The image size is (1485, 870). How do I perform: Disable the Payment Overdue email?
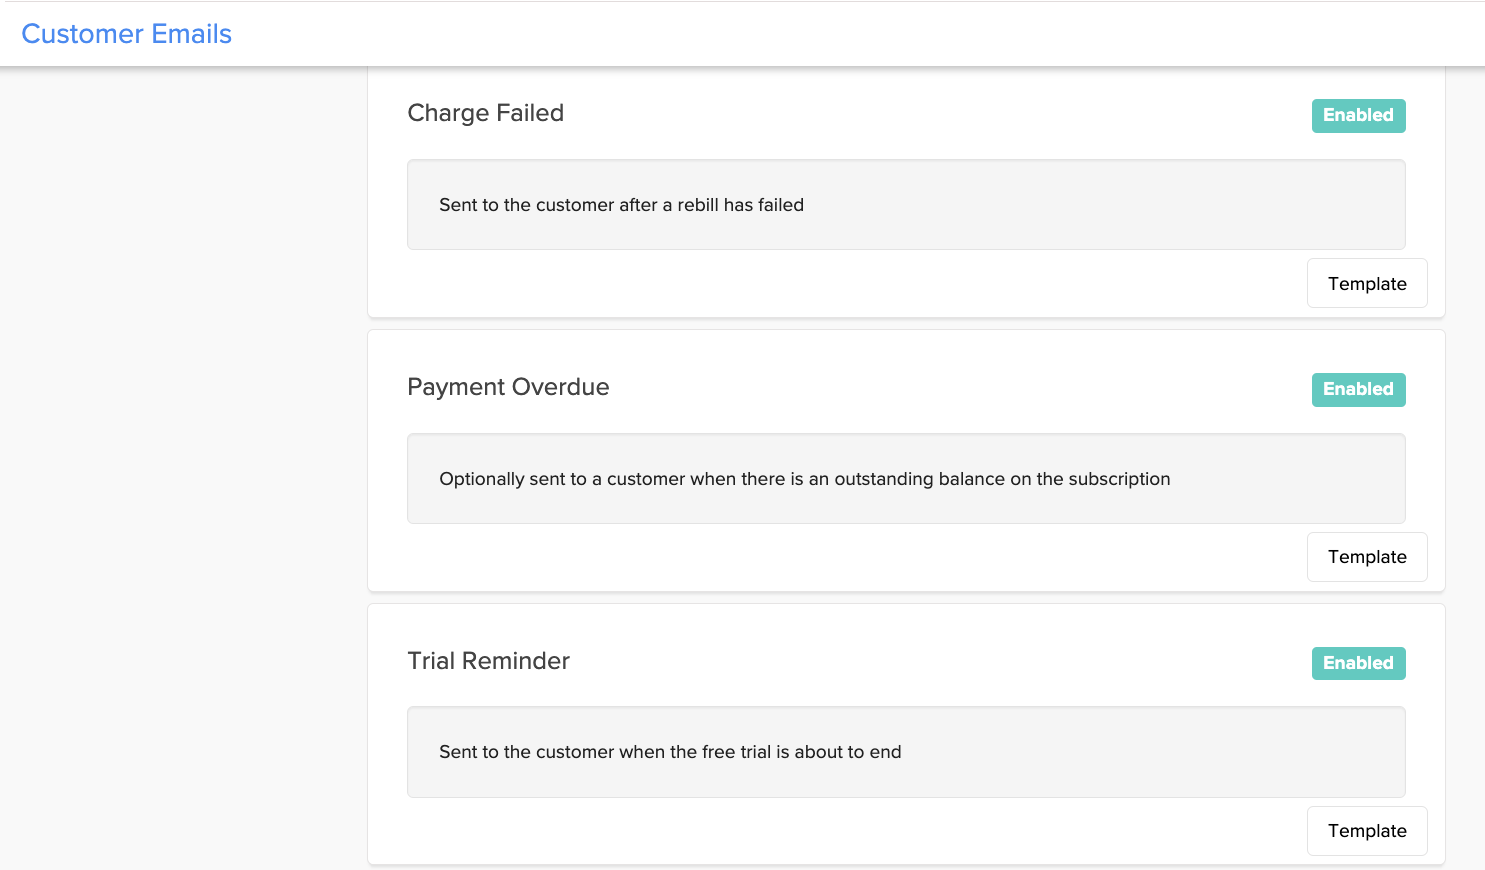[1358, 389]
